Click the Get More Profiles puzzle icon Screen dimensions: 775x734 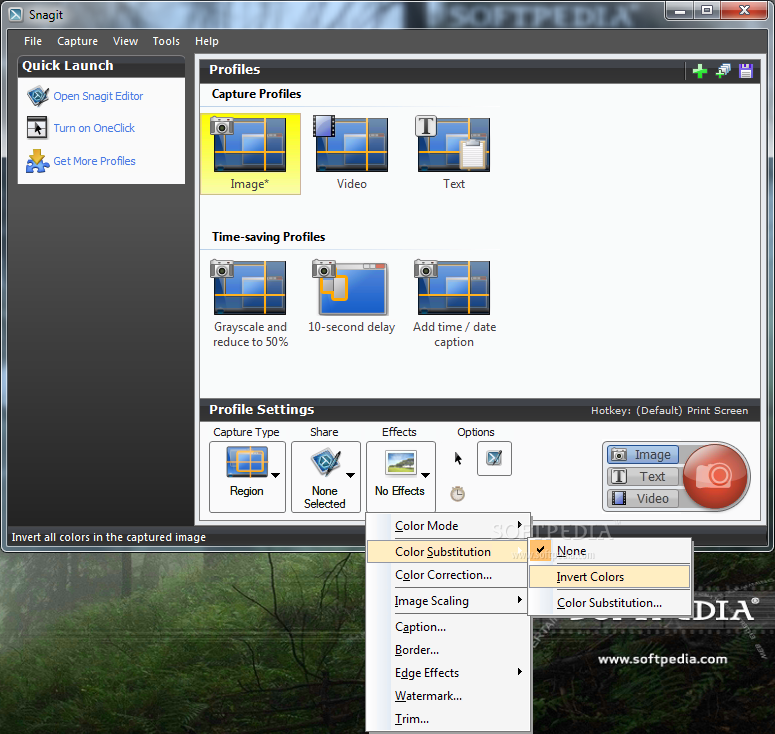tap(38, 161)
